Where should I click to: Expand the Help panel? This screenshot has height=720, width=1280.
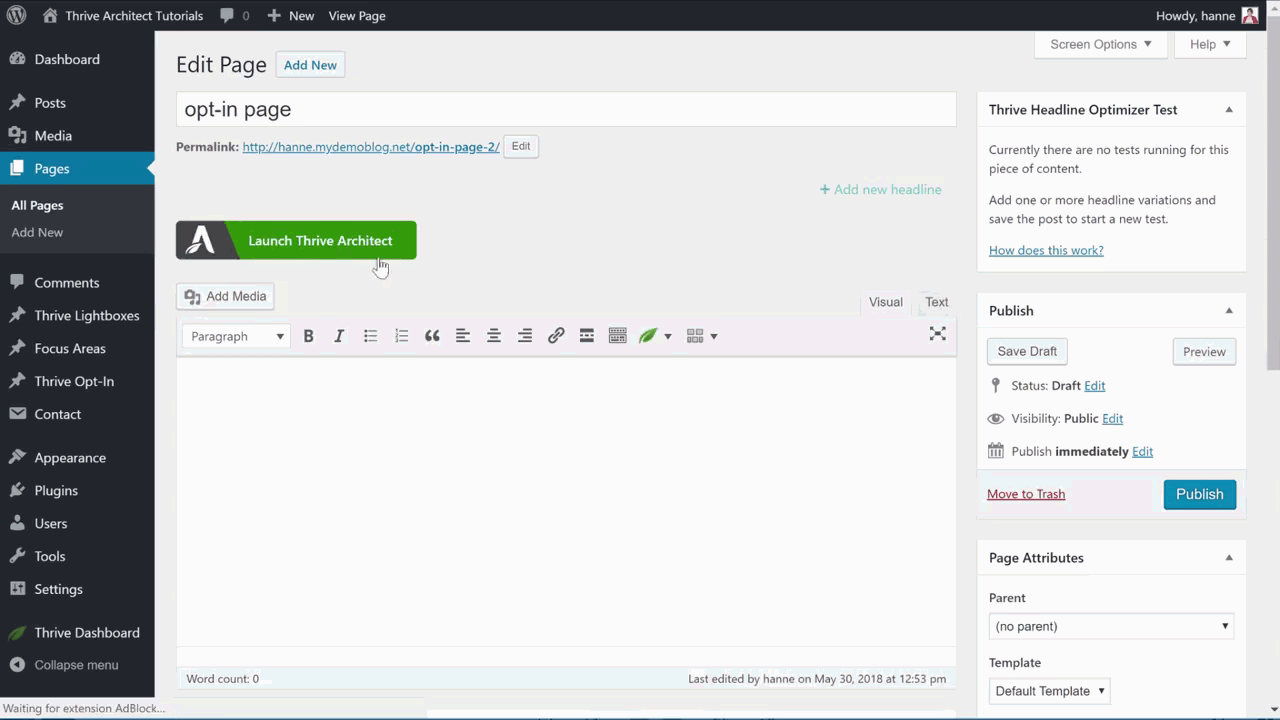coord(1210,44)
